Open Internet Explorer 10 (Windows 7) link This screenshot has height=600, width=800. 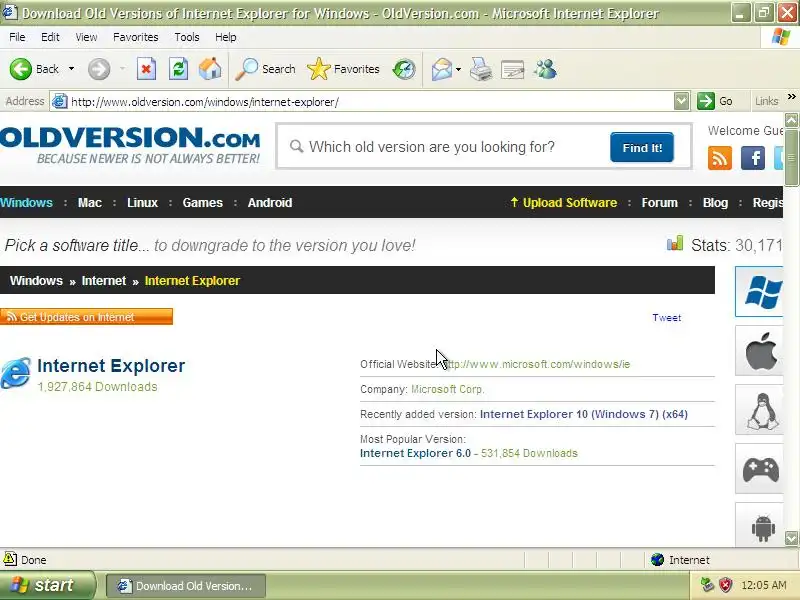click(x=584, y=414)
